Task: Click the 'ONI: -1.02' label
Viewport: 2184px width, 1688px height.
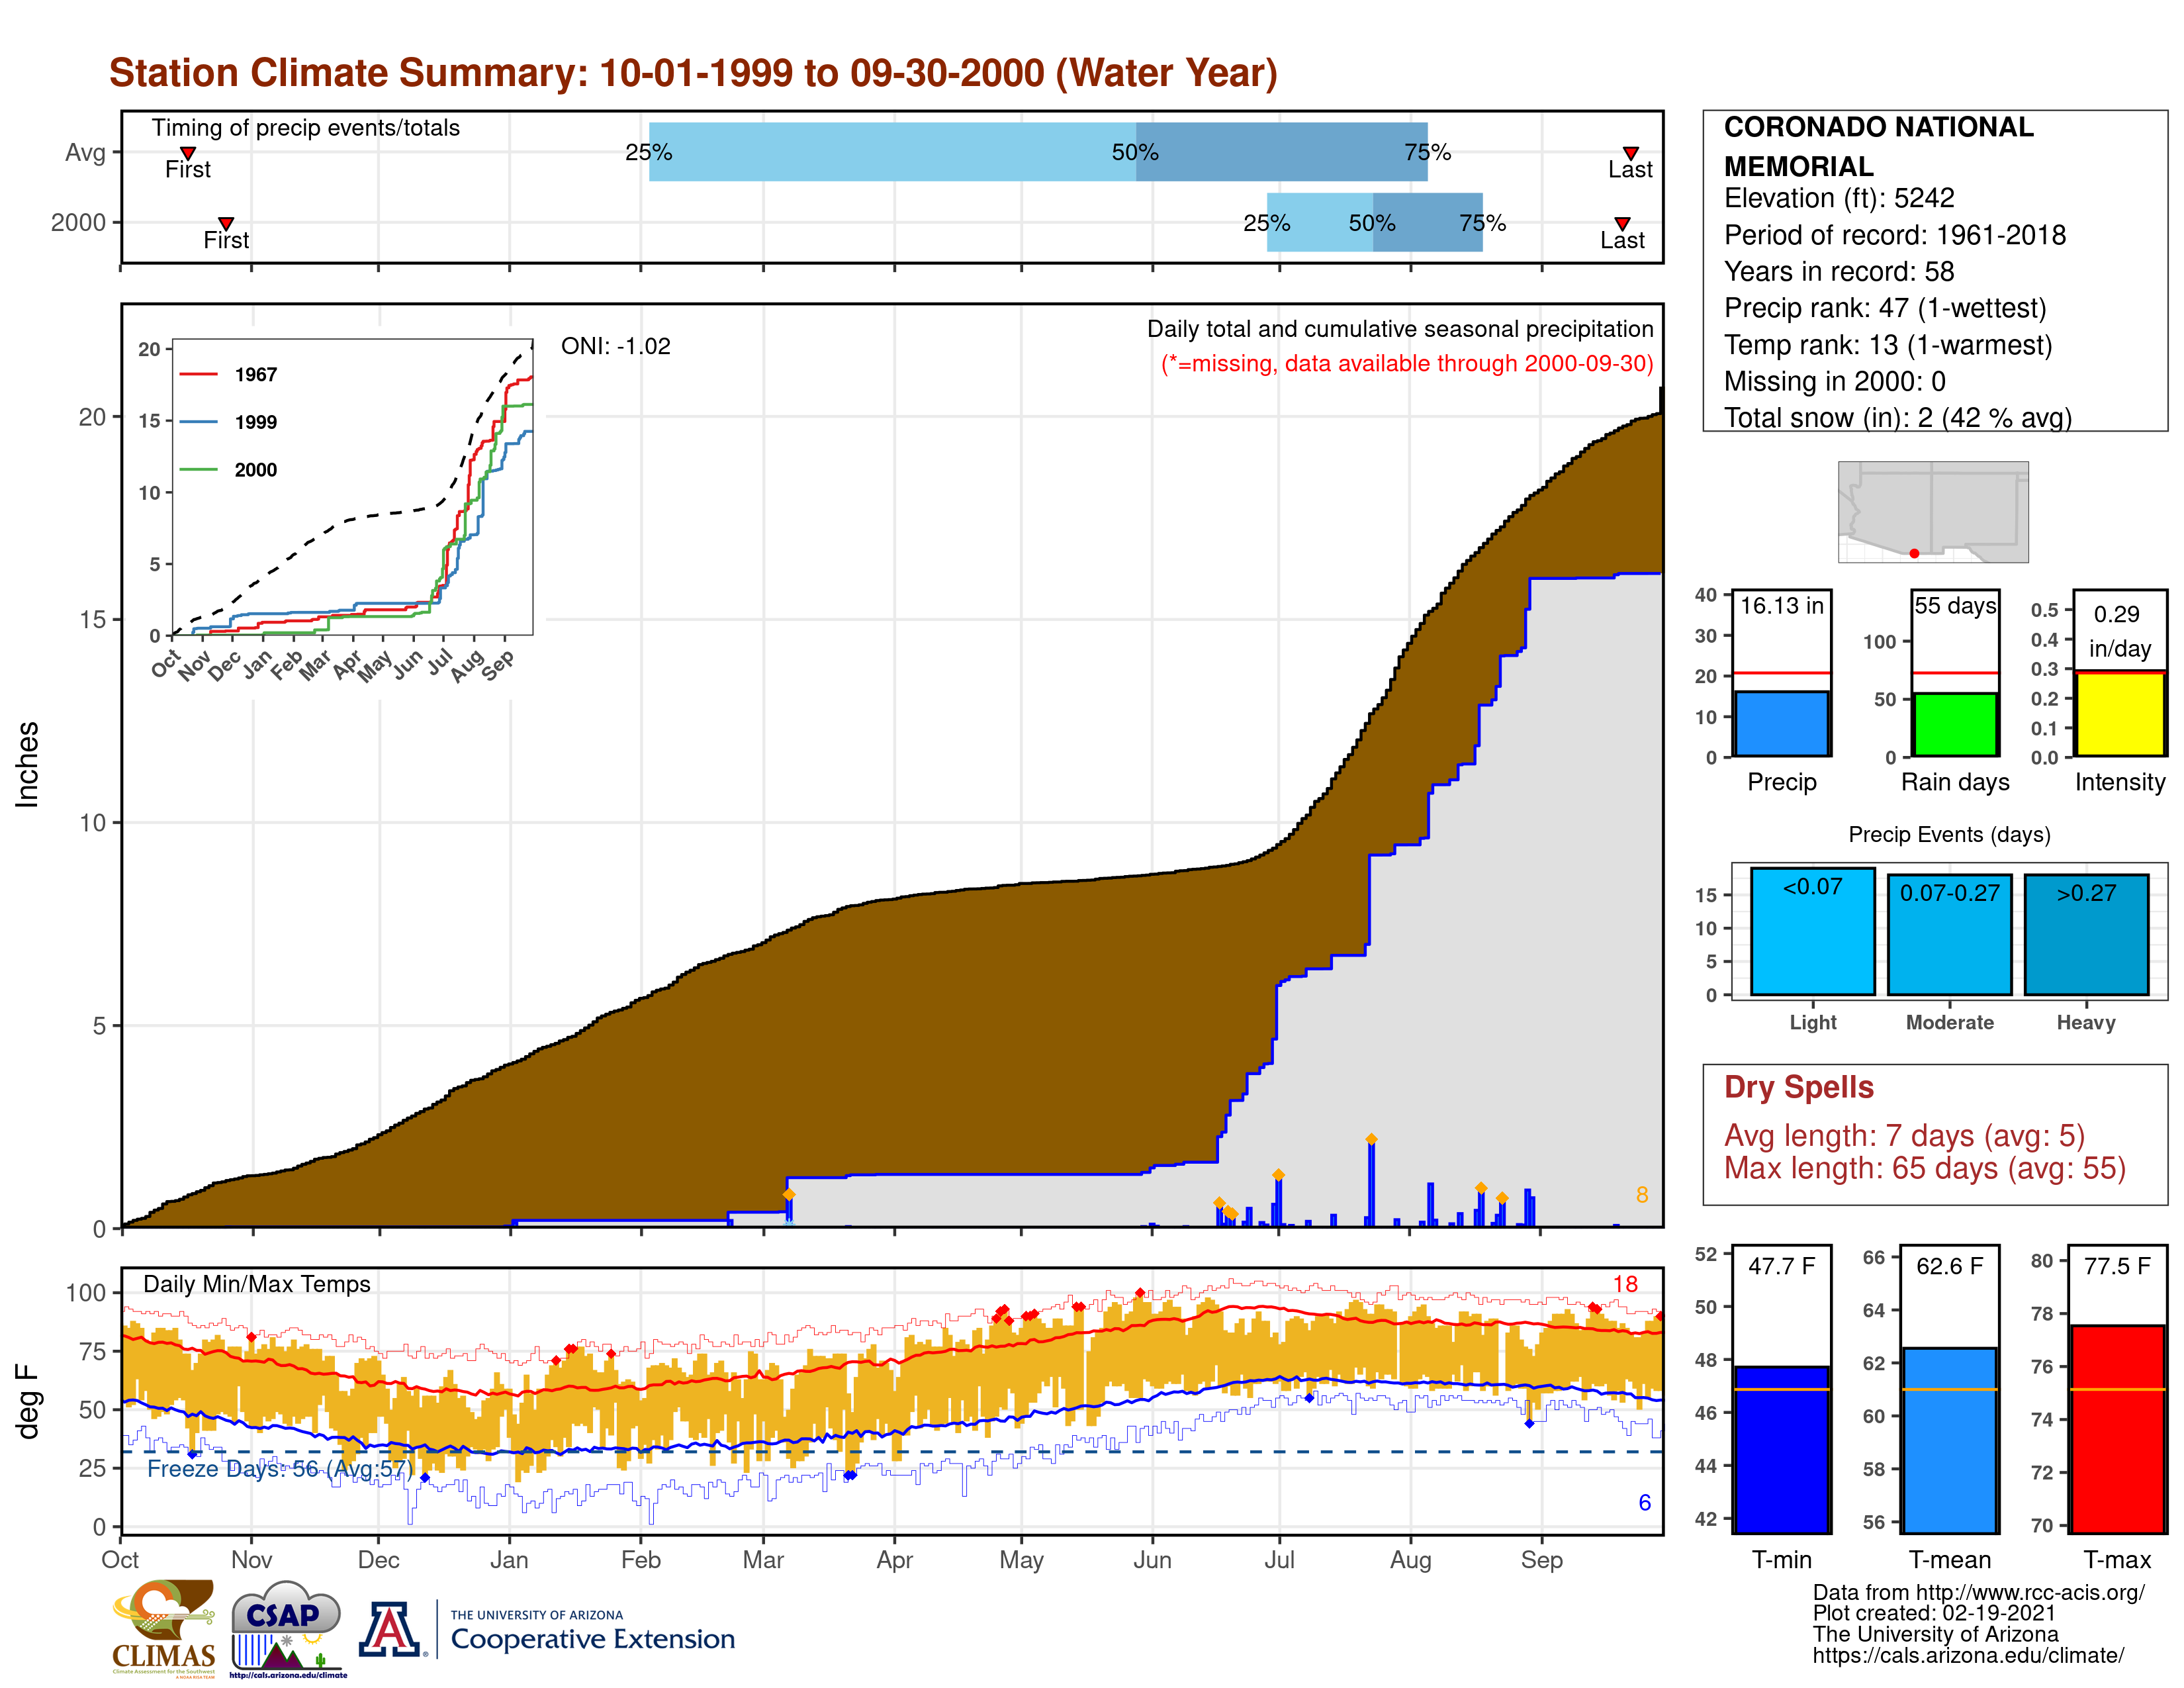Action: 615,346
